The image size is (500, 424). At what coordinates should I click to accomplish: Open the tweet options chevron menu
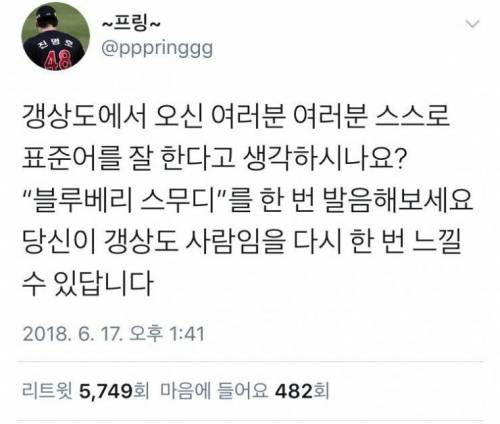472,24
